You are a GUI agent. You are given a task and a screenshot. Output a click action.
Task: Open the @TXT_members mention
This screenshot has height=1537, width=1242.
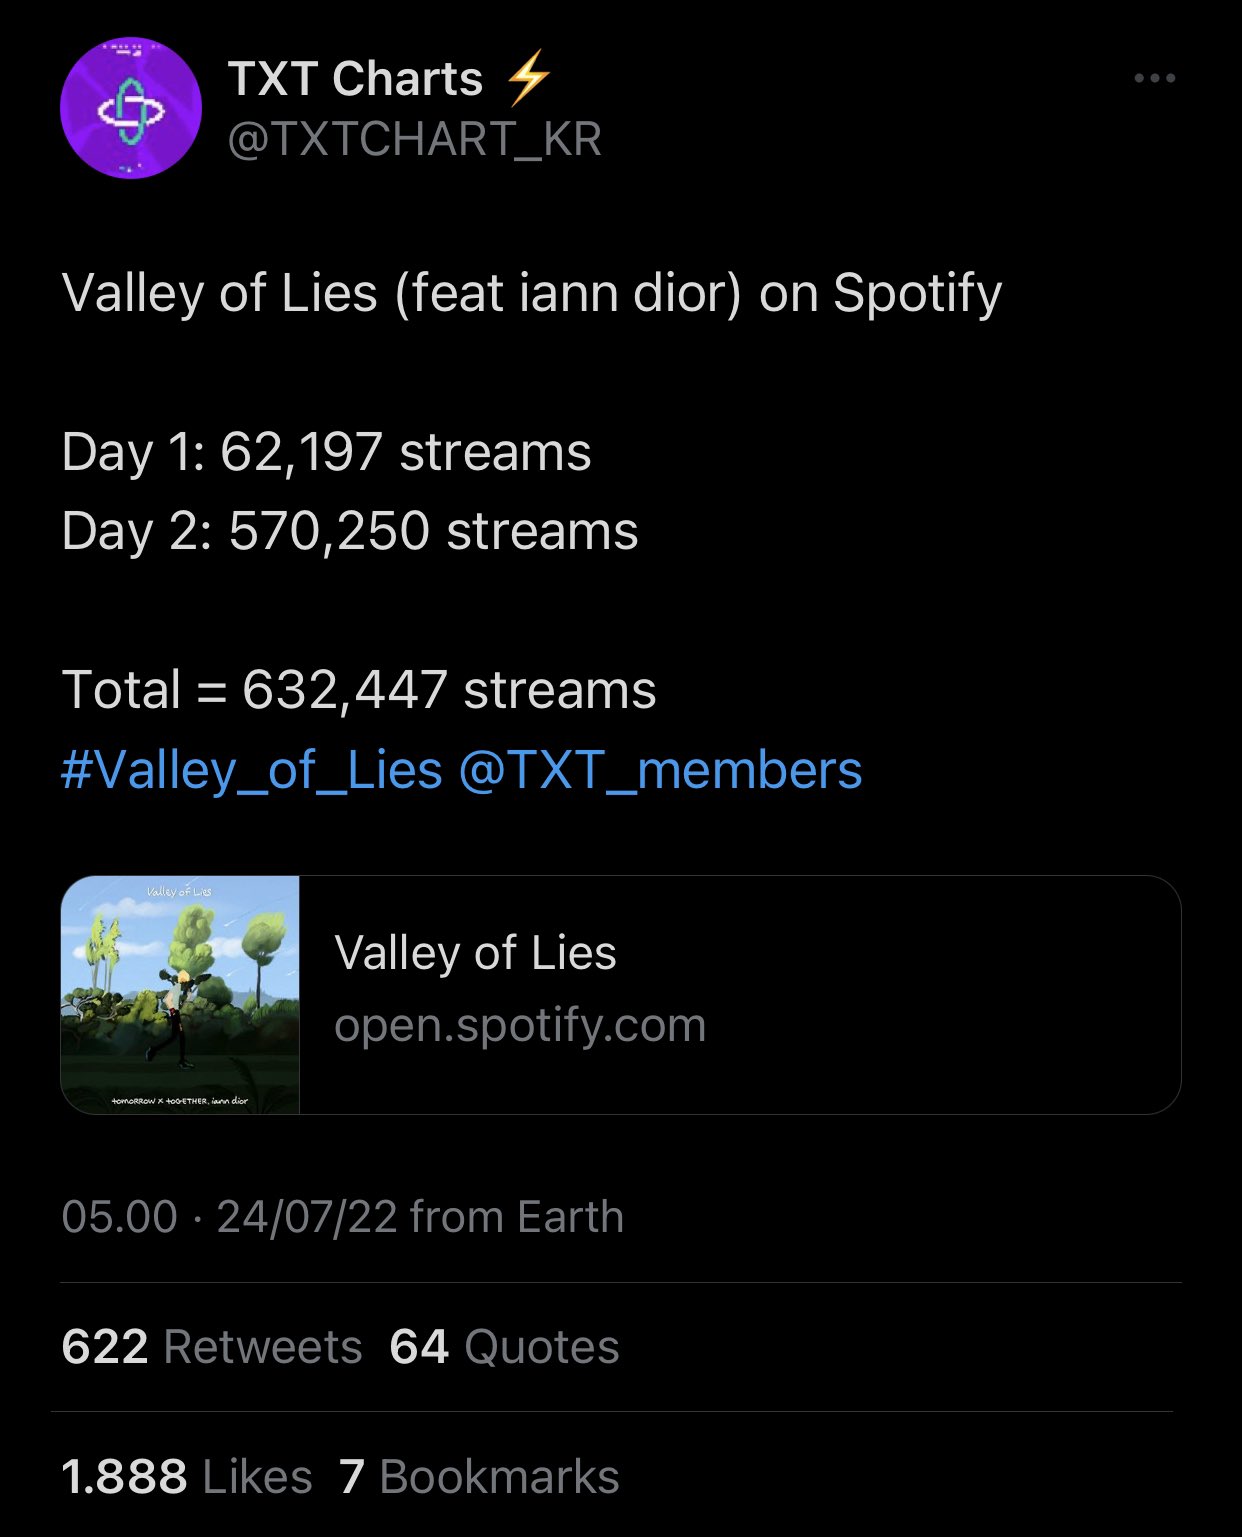pyautogui.click(x=660, y=770)
